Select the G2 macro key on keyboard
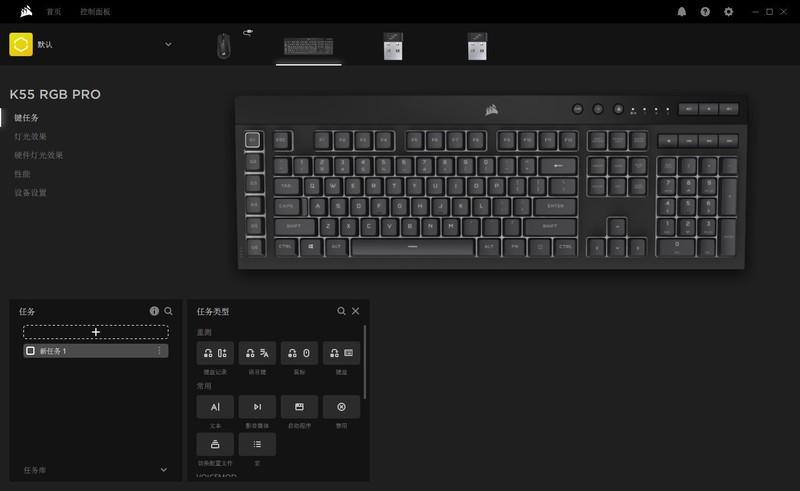800x491 pixels. (x=254, y=162)
